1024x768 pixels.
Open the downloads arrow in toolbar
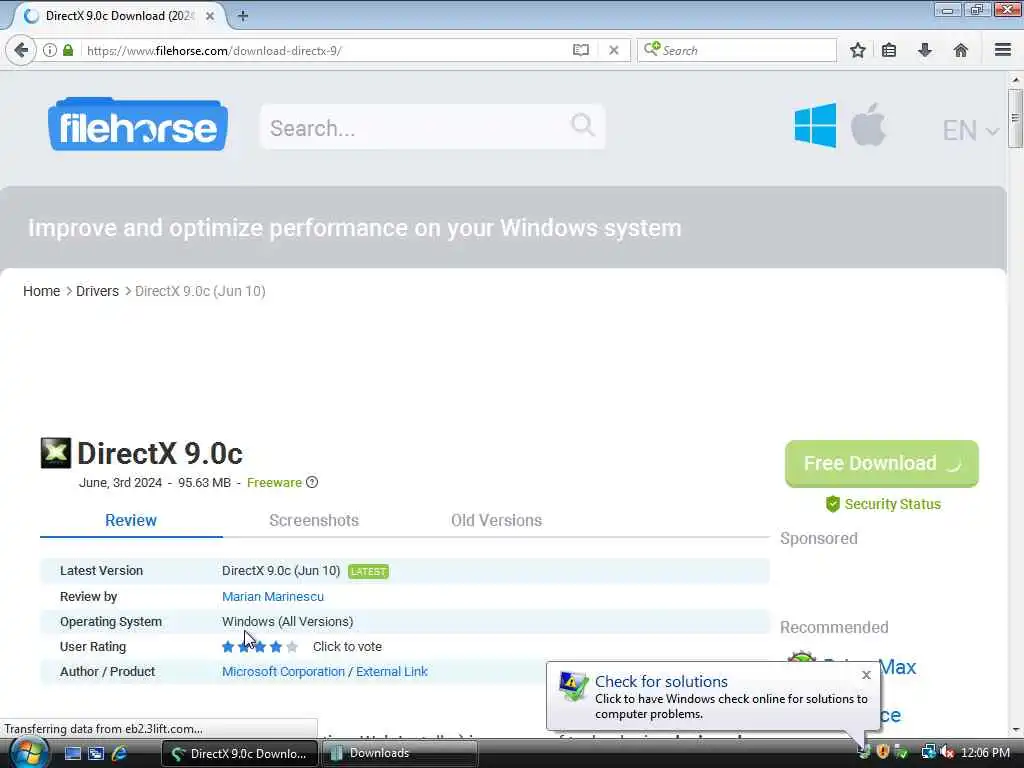click(925, 50)
